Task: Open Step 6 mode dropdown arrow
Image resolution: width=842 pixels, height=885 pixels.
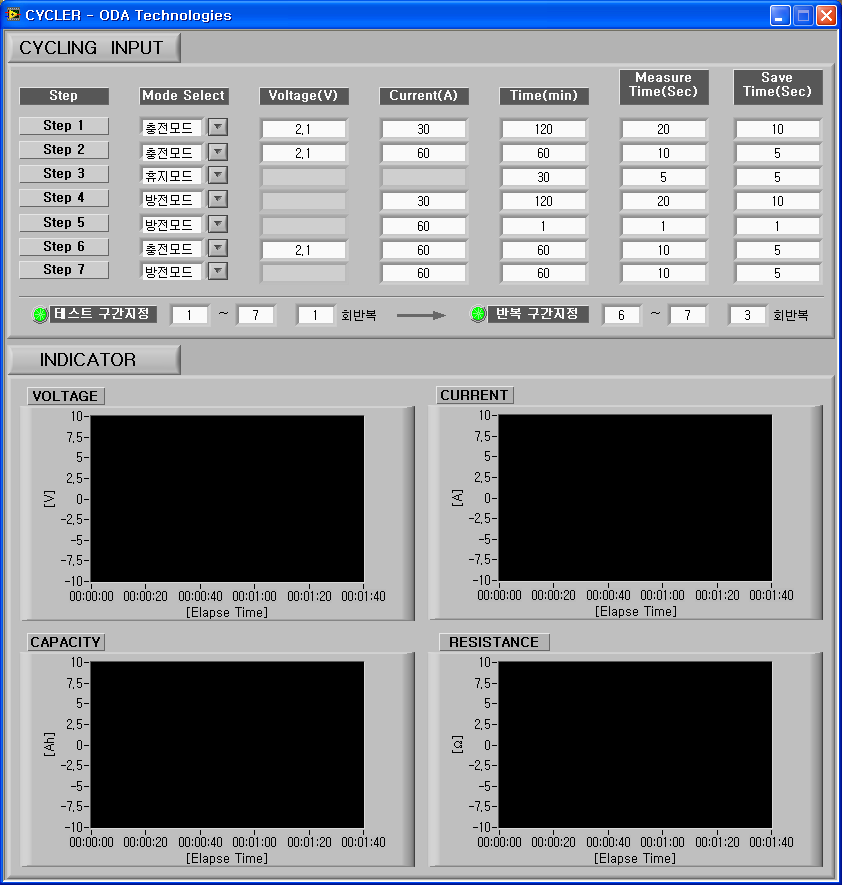Action: 218,248
